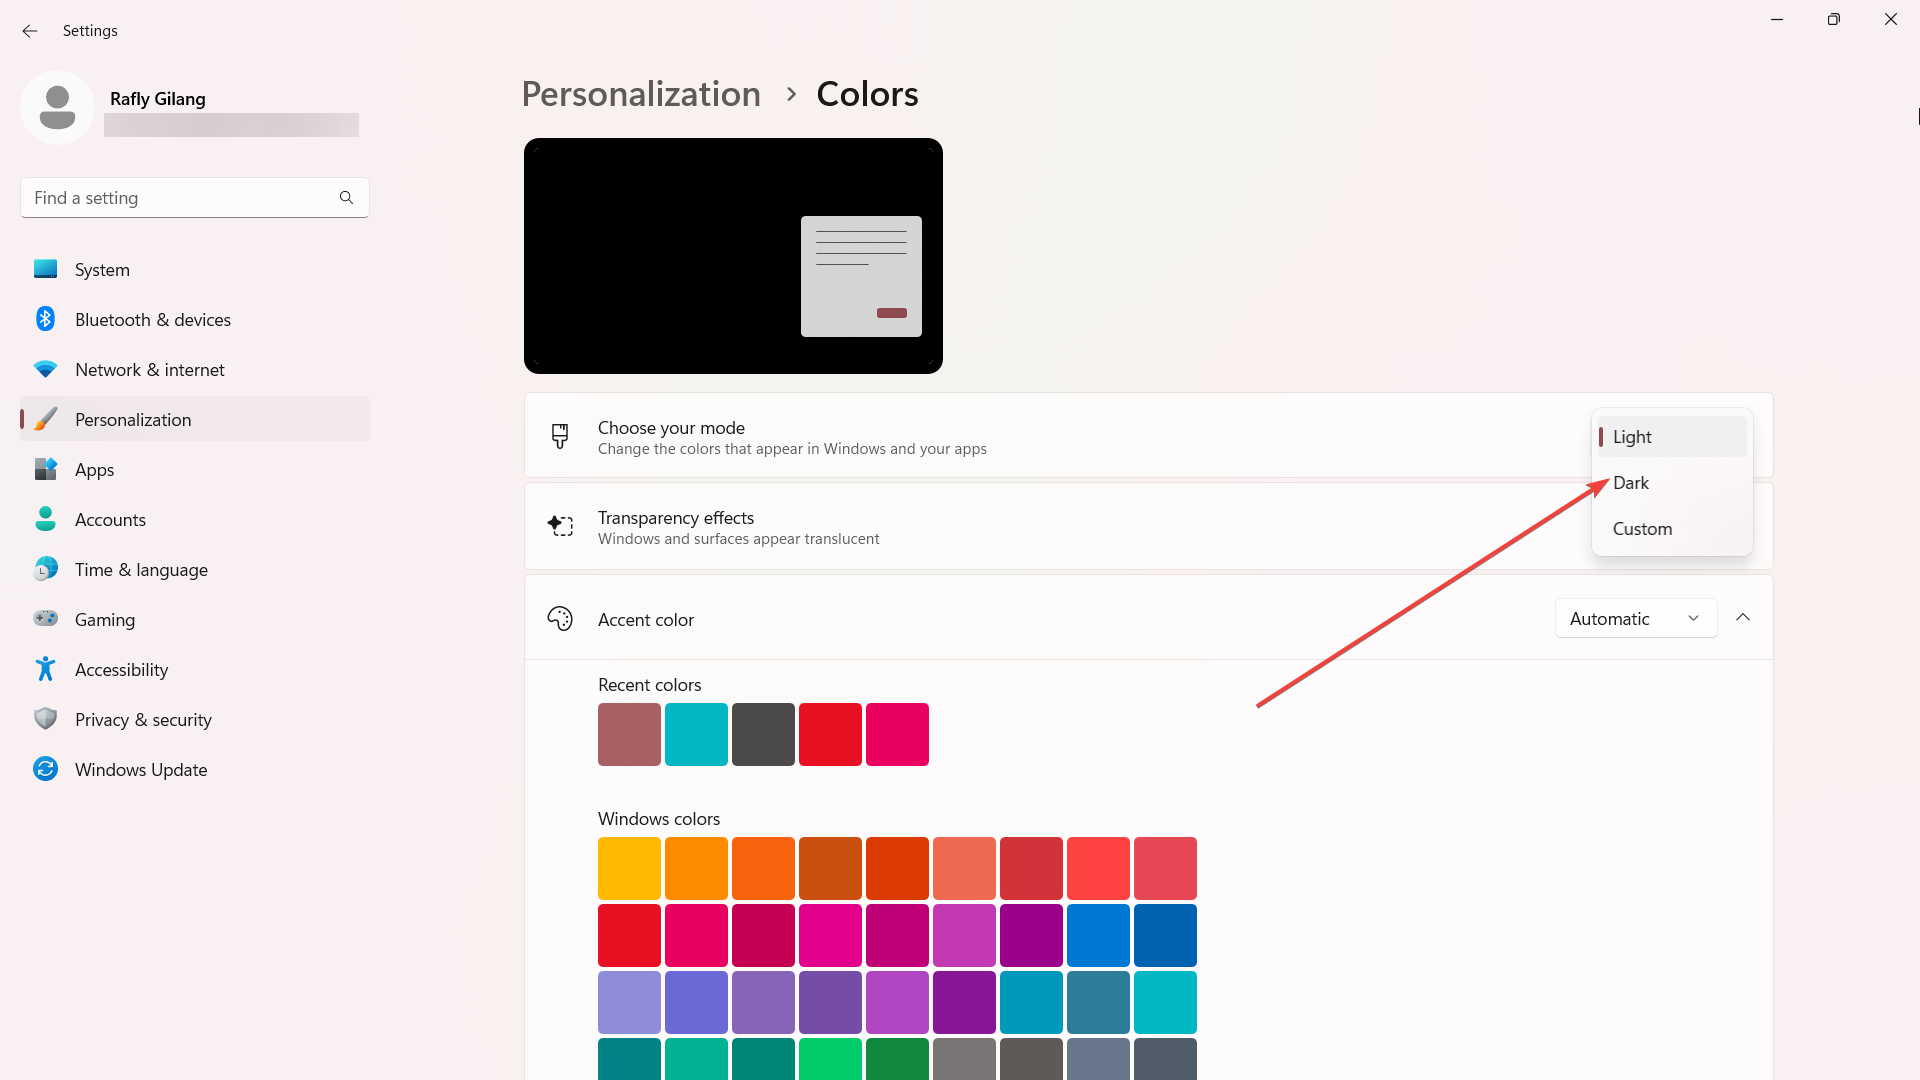The height and width of the screenshot is (1080, 1920).
Task: Choose the bright blue Windows color
Action: (x=1098, y=935)
